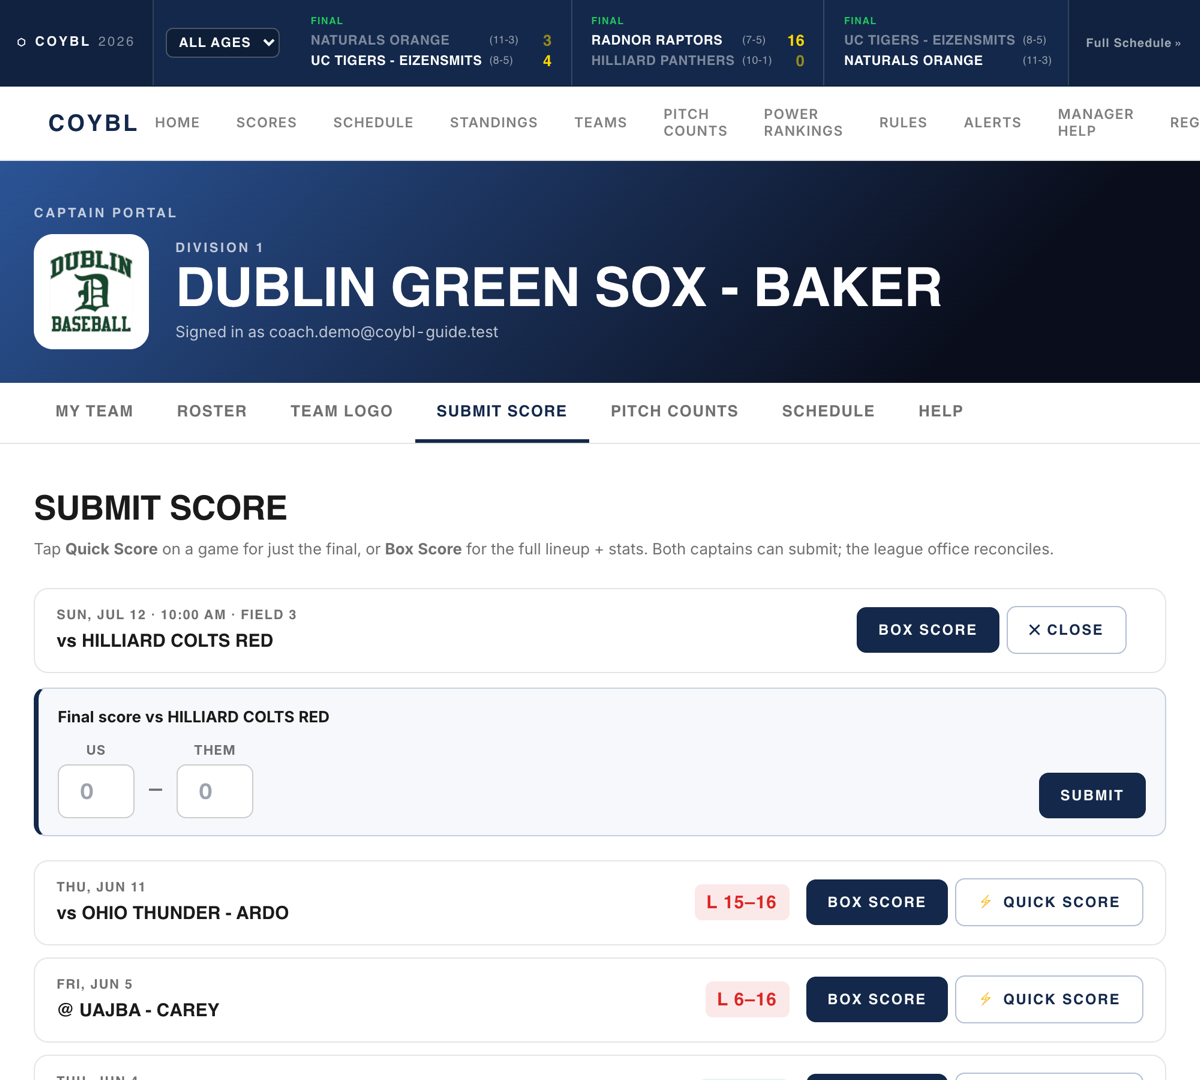Click the vs OHIO THUNDER - ARDO game title

[173, 913]
